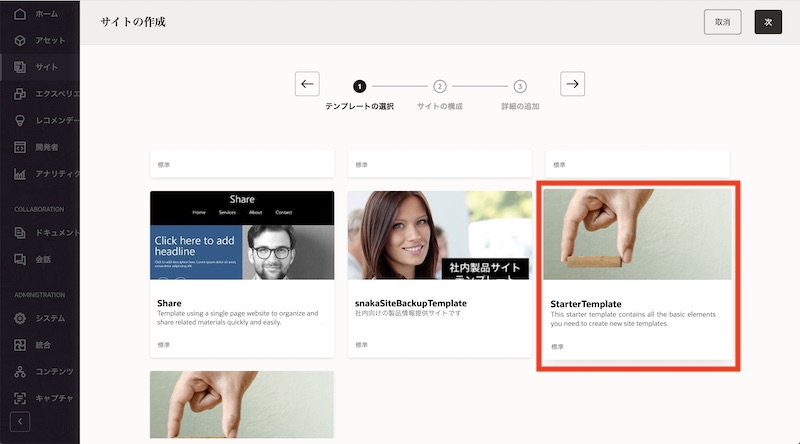Open the Assets cube icon
This screenshot has height=444, width=800.
point(20,41)
